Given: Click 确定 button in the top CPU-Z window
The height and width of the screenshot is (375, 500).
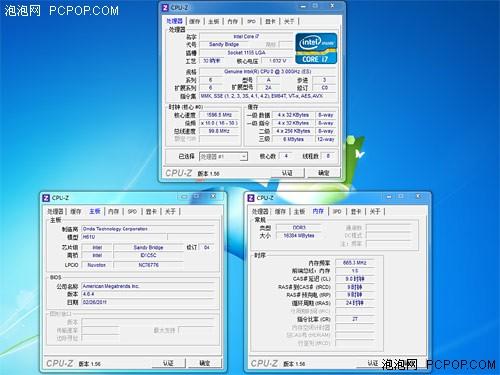Looking at the screenshot, I should coord(324,173).
